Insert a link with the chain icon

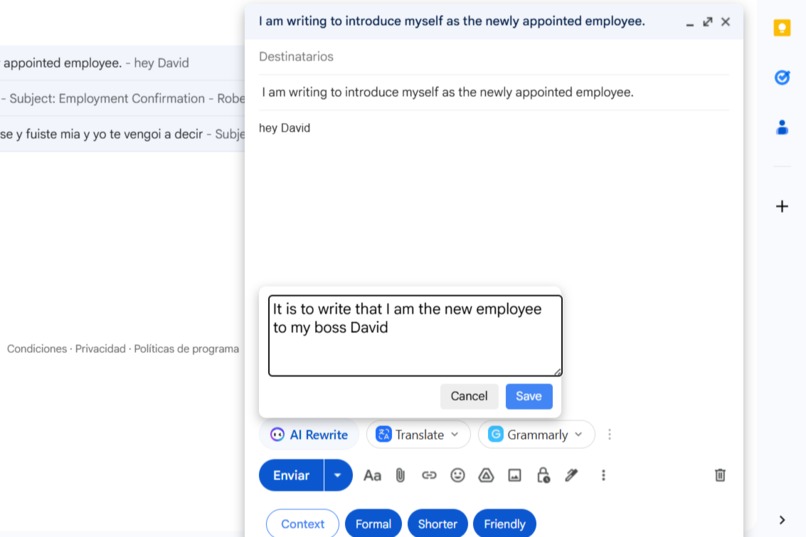(429, 475)
